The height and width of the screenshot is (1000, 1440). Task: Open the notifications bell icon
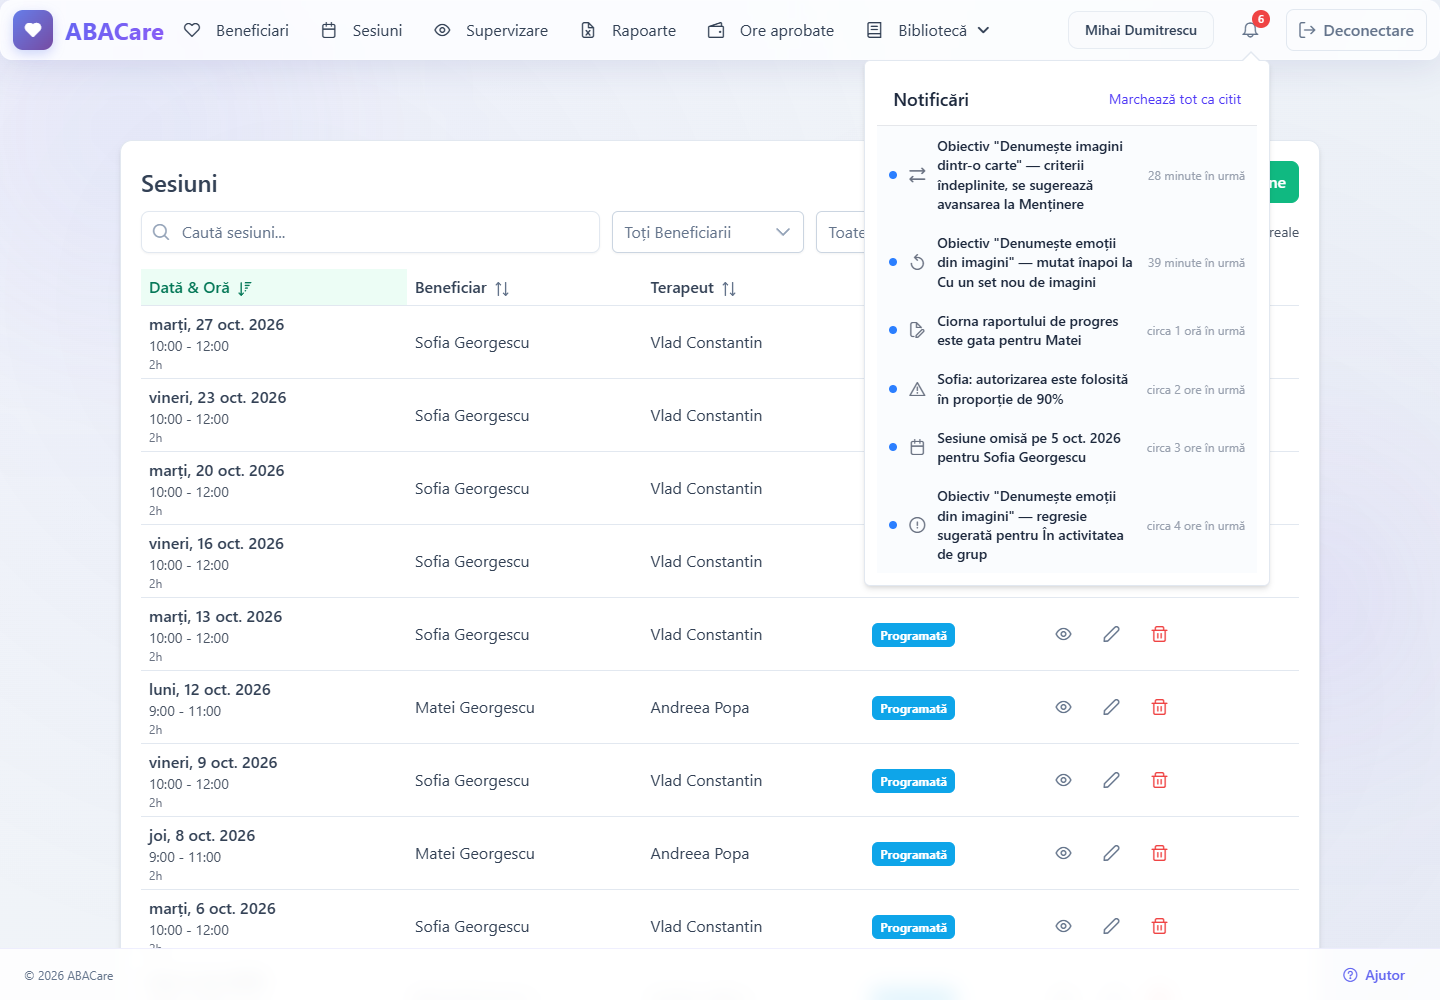coord(1250,30)
